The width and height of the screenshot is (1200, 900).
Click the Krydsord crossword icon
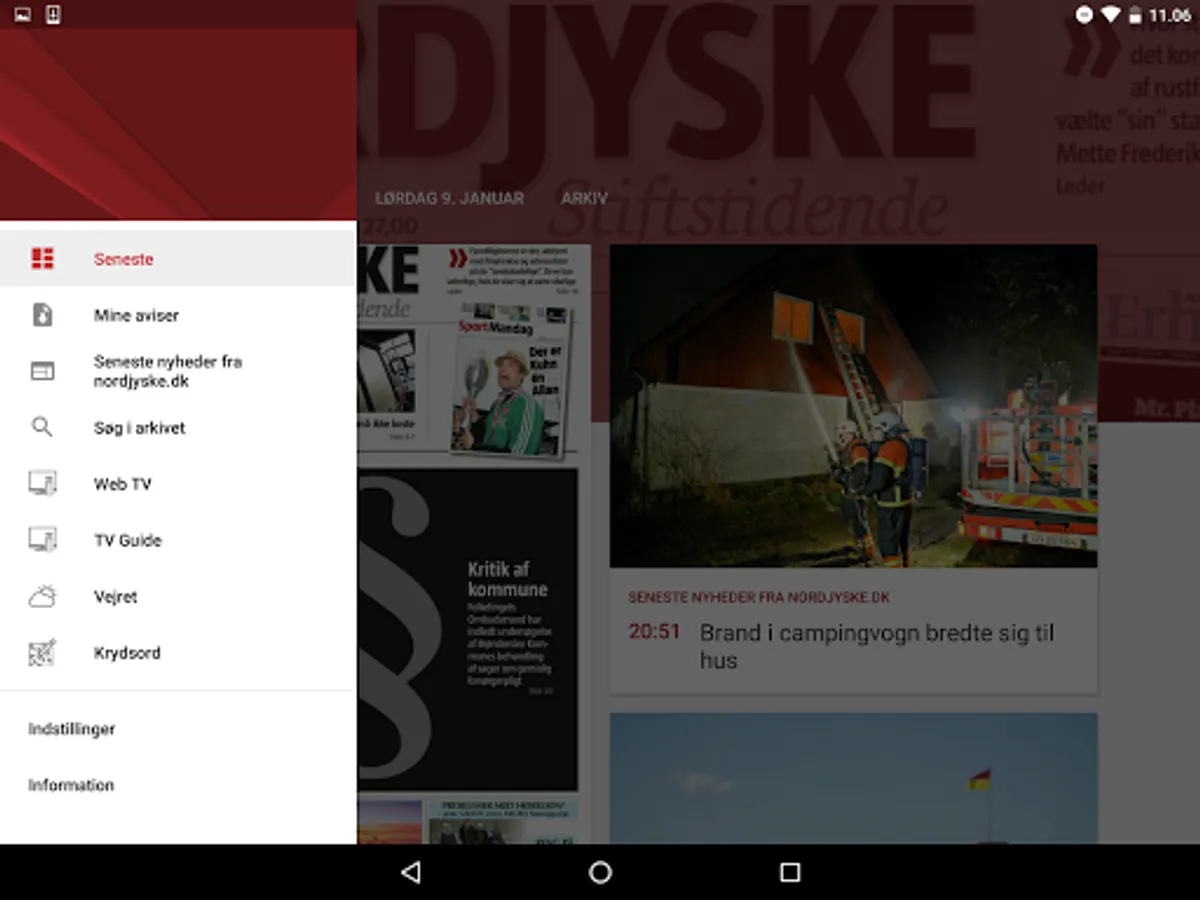(42, 653)
